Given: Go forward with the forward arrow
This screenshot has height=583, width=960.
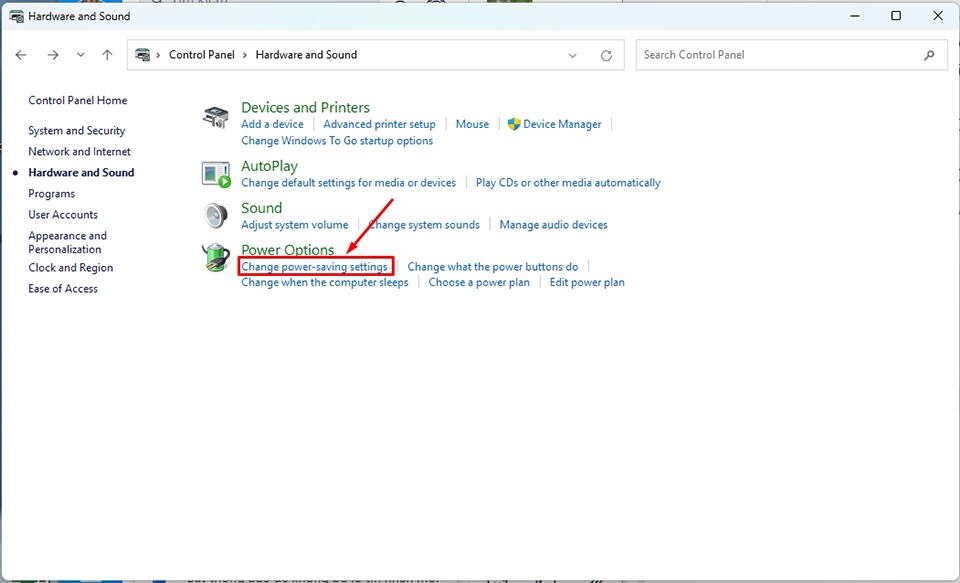Looking at the screenshot, I should [53, 55].
